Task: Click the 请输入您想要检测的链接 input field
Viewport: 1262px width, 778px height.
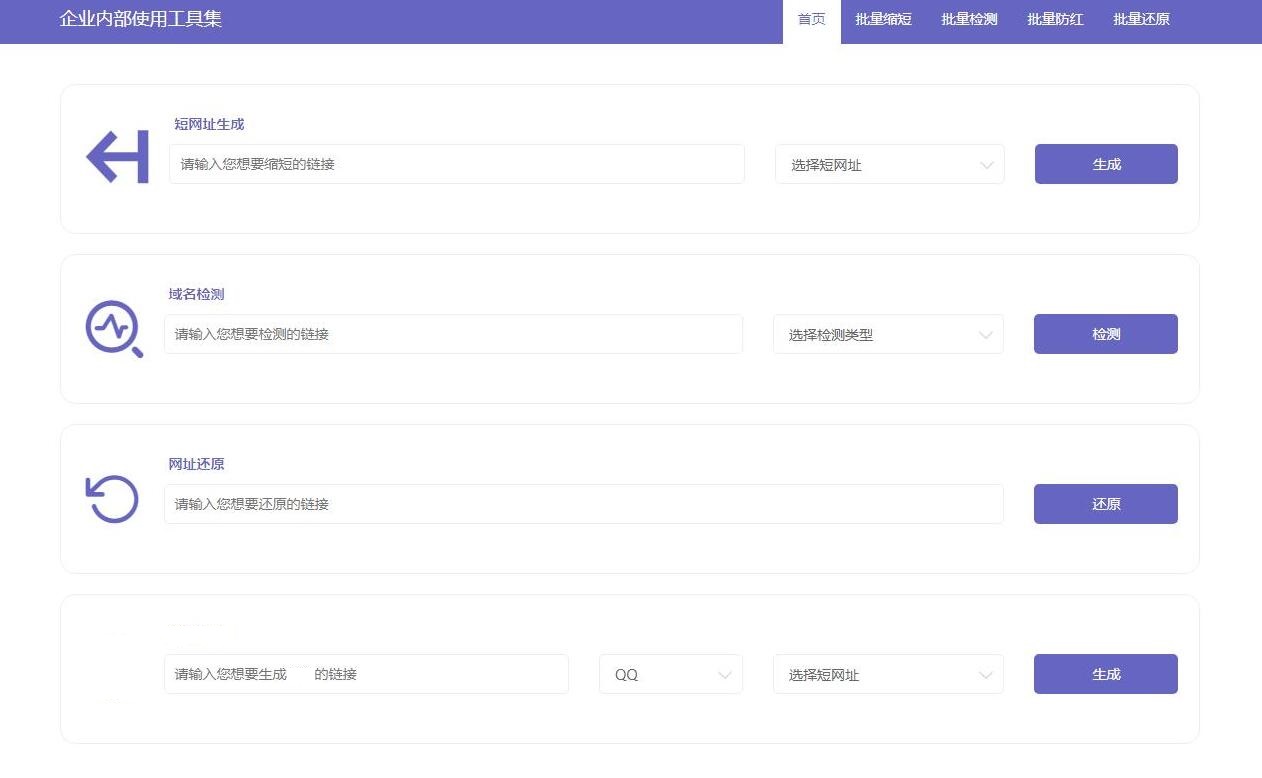Action: [453, 334]
